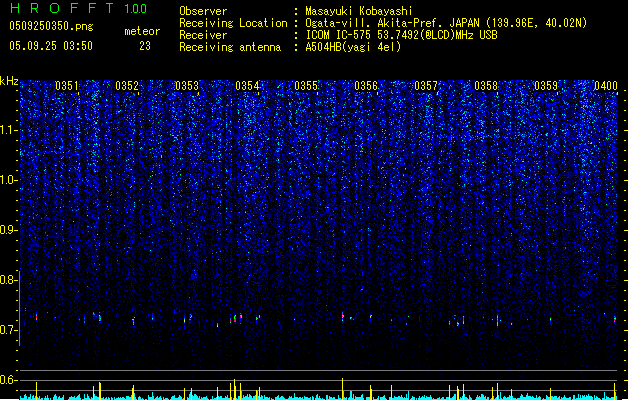
Task: Click the 0359 time marker
Action: pos(546,86)
